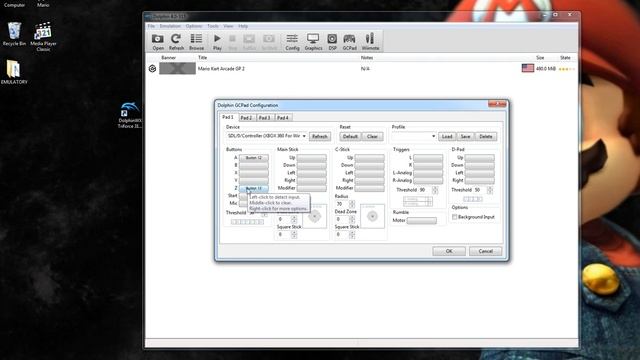The width and height of the screenshot is (640, 360).
Task: Open the Help menu
Action: (x=243, y=26)
